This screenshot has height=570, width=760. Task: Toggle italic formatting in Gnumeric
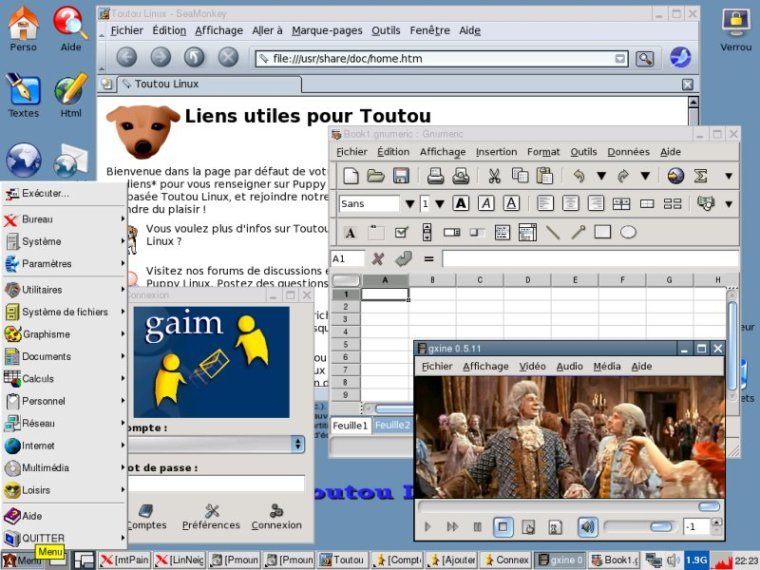(x=485, y=204)
